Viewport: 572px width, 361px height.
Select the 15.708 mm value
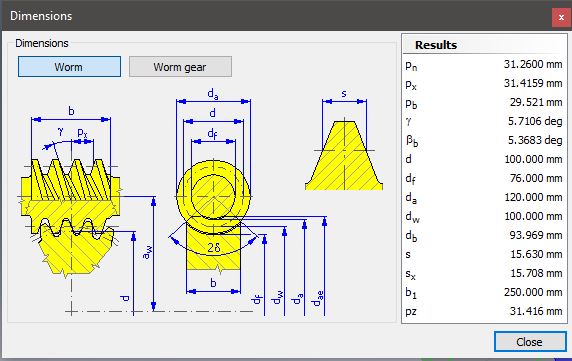coord(536,273)
